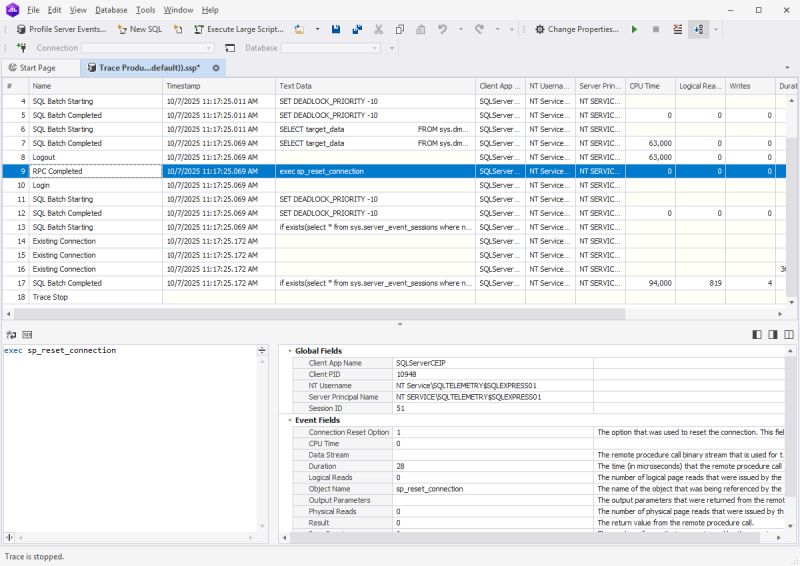Sort by the CPU Time column header
The width and height of the screenshot is (800, 566).
pos(651,86)
